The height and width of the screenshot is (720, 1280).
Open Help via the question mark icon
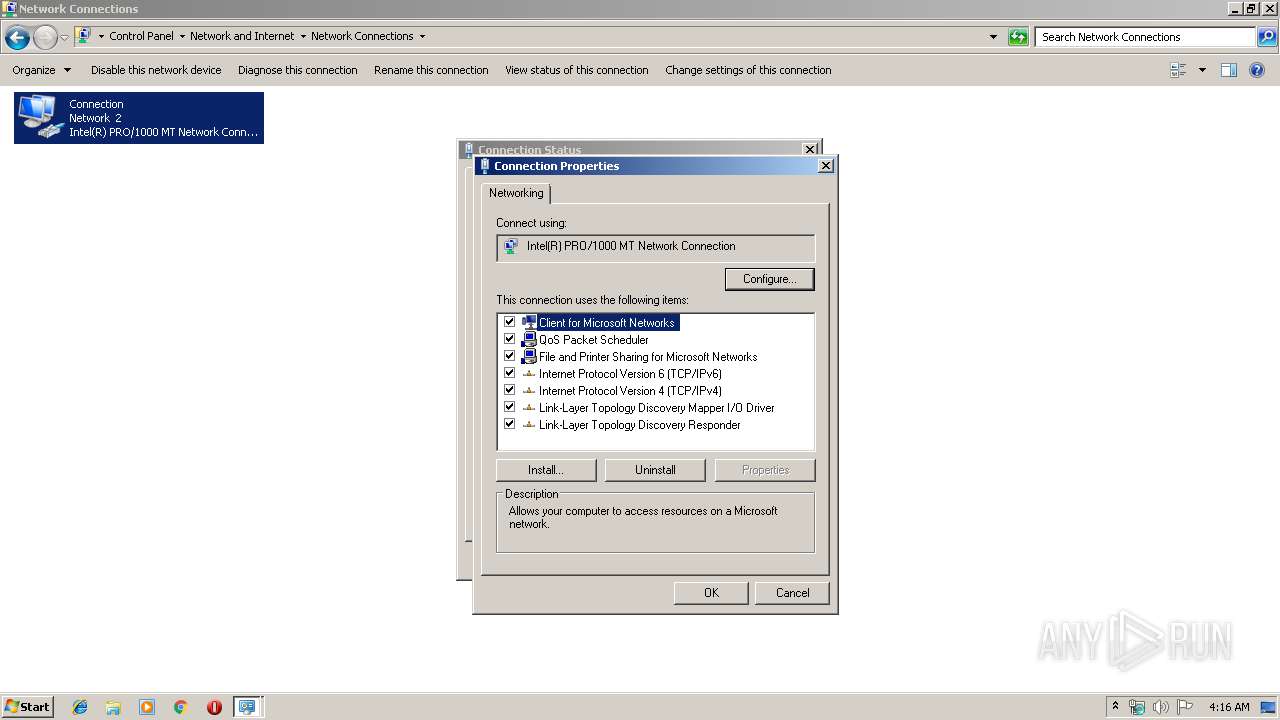1258,70
